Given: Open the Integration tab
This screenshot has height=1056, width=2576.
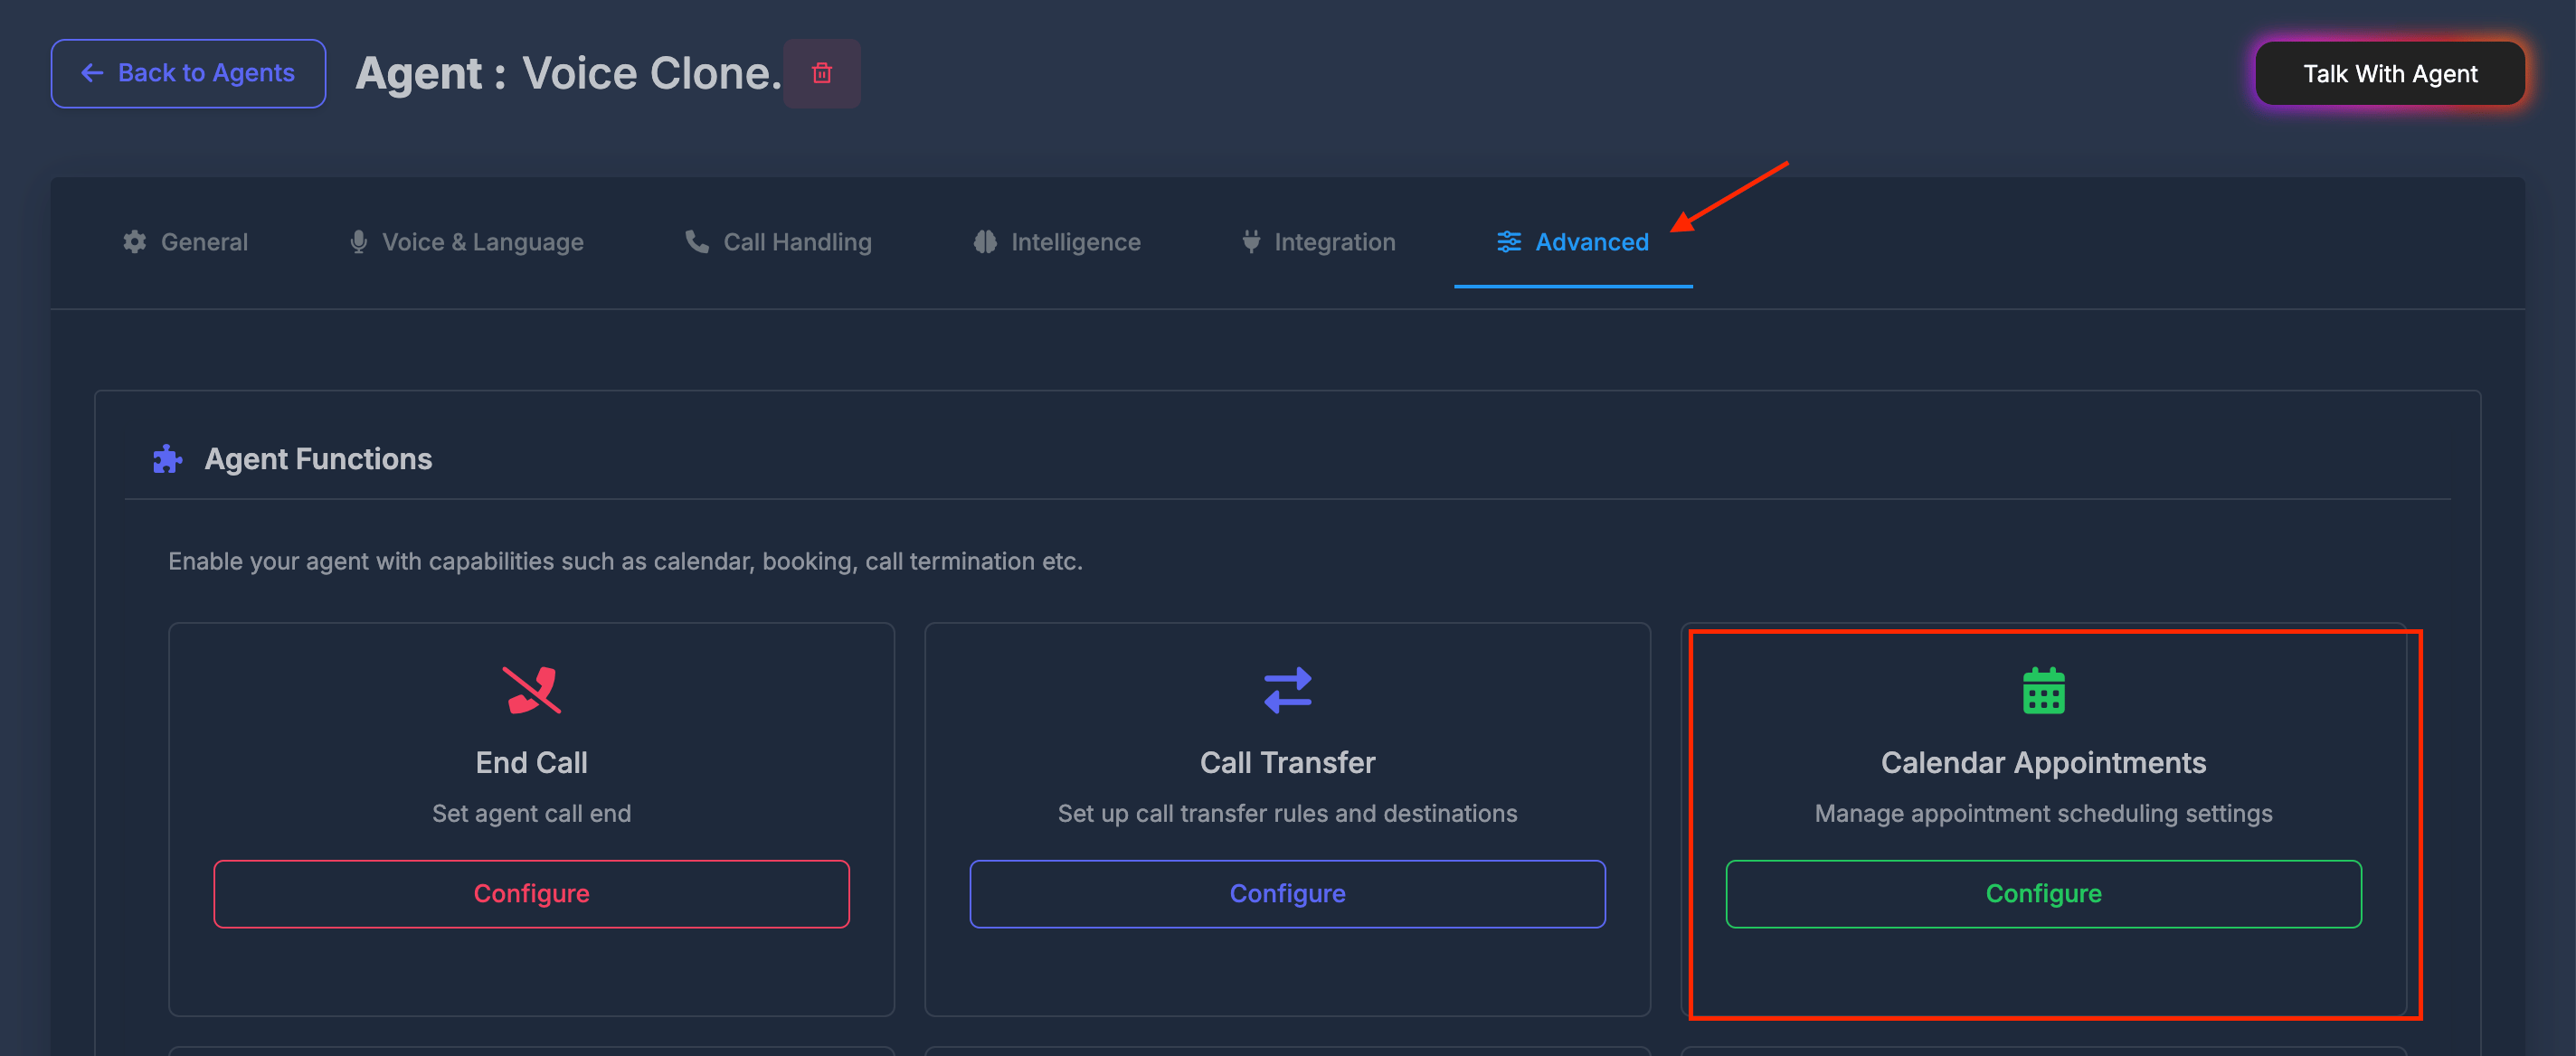Looking at the screenshot, I should [1318, 242].
